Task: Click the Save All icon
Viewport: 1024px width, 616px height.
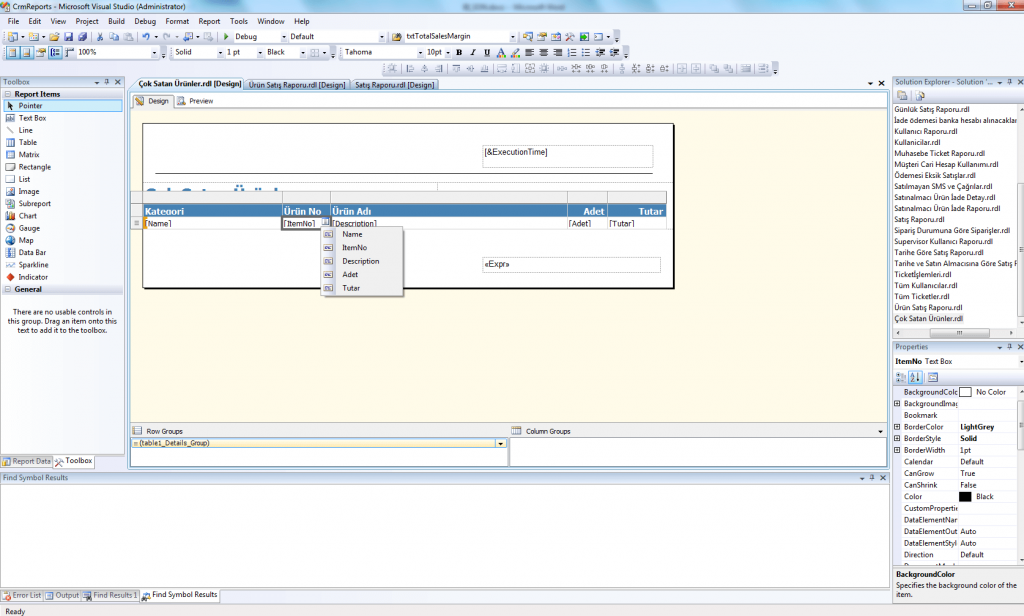Action: (x=82, y=37)
